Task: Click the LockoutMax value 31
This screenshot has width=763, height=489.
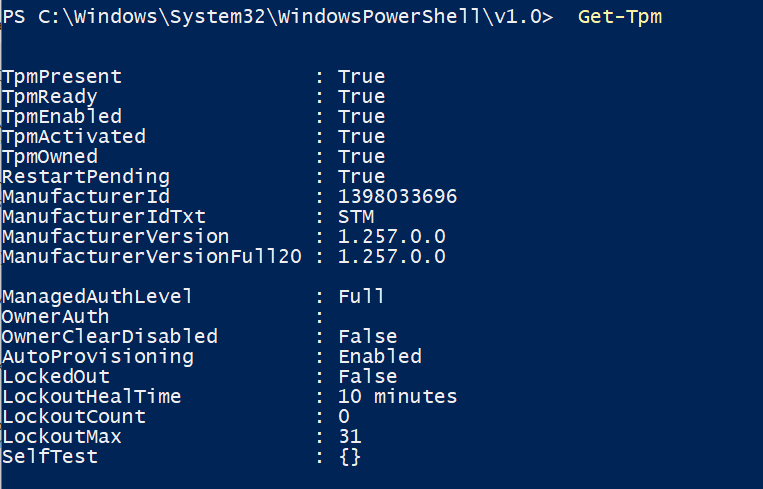Action: pyautogui.click(x=350, y=435)
